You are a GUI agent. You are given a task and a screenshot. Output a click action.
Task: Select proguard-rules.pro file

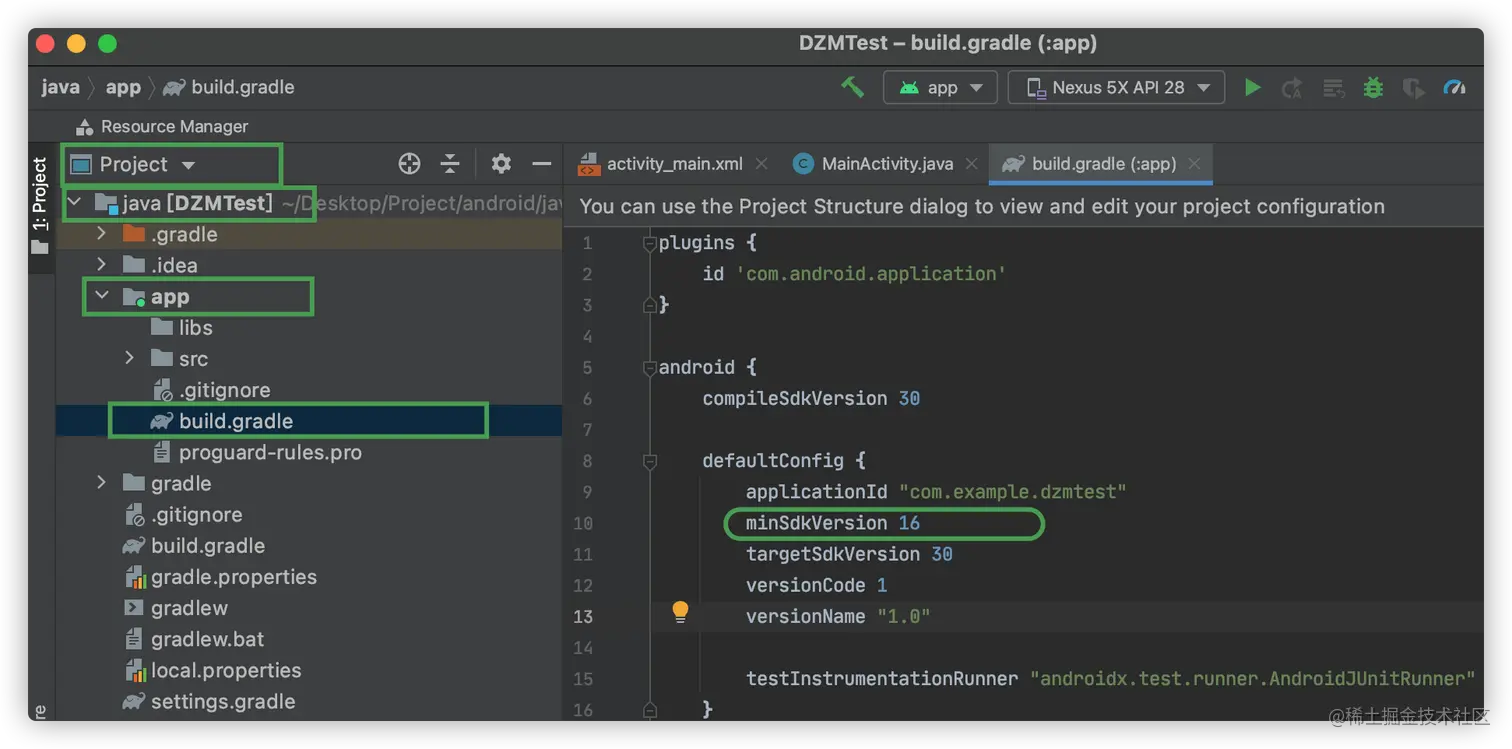pyautogui.click(x=256, y=452)
